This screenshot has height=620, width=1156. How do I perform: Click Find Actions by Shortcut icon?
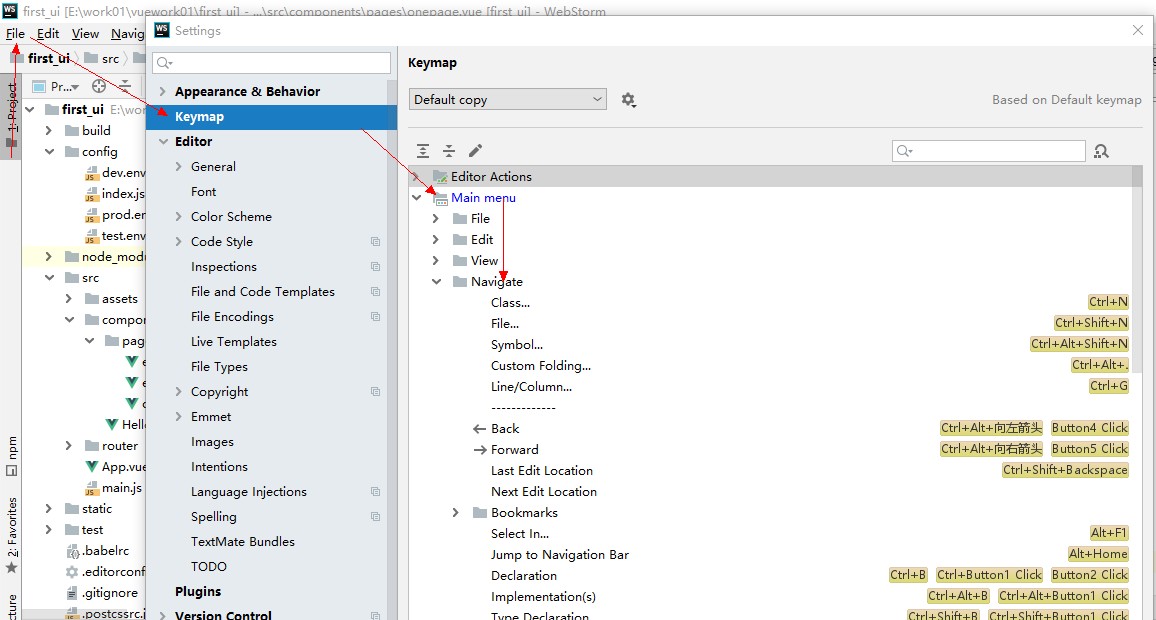pos(1101,151)
